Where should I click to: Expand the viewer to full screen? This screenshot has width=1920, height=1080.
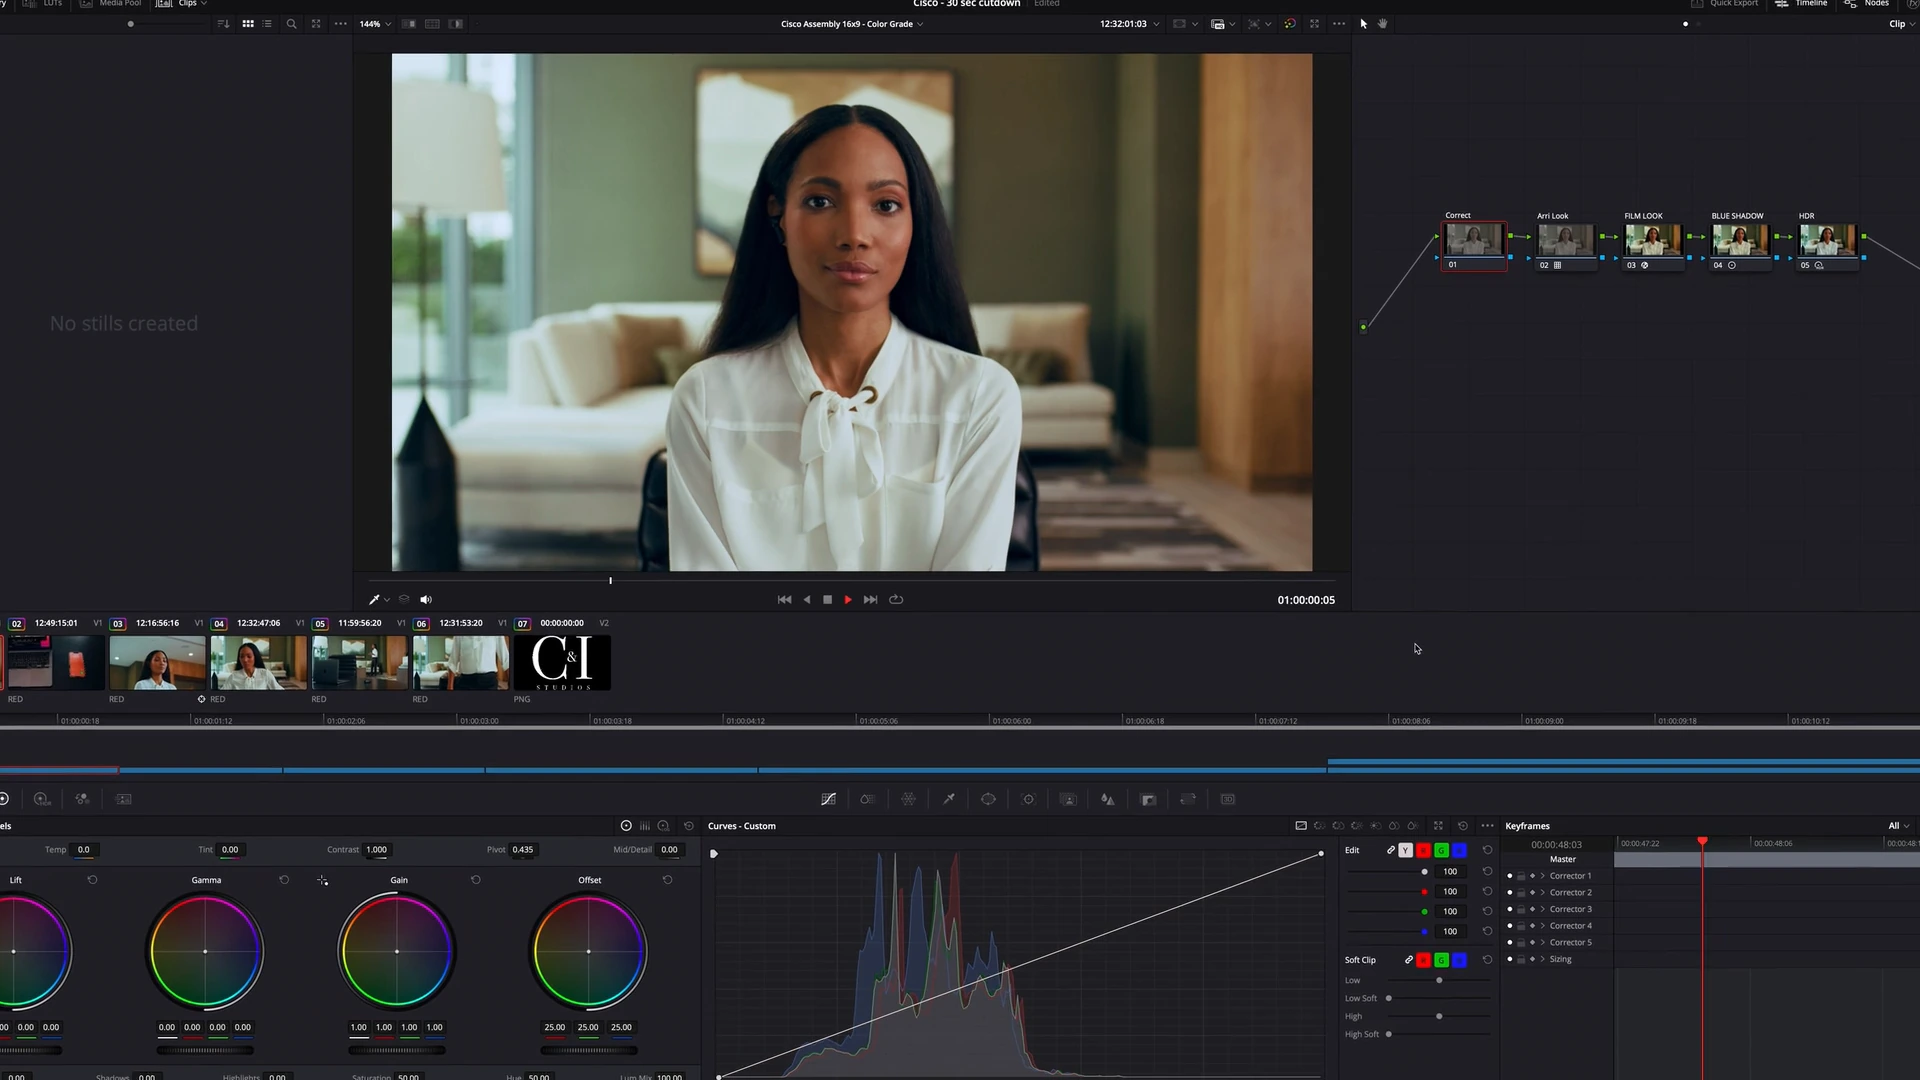click(1314, 24)
